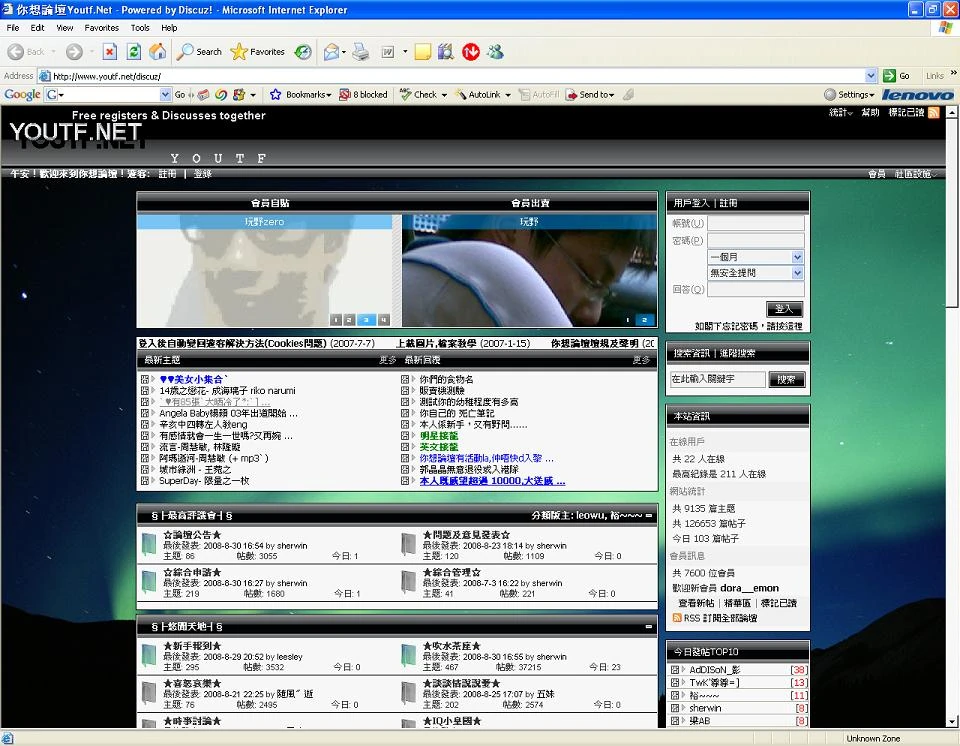Open Favorites star toolbar button
The width and height of the screenshot is (960, 746).
point(258,52)
